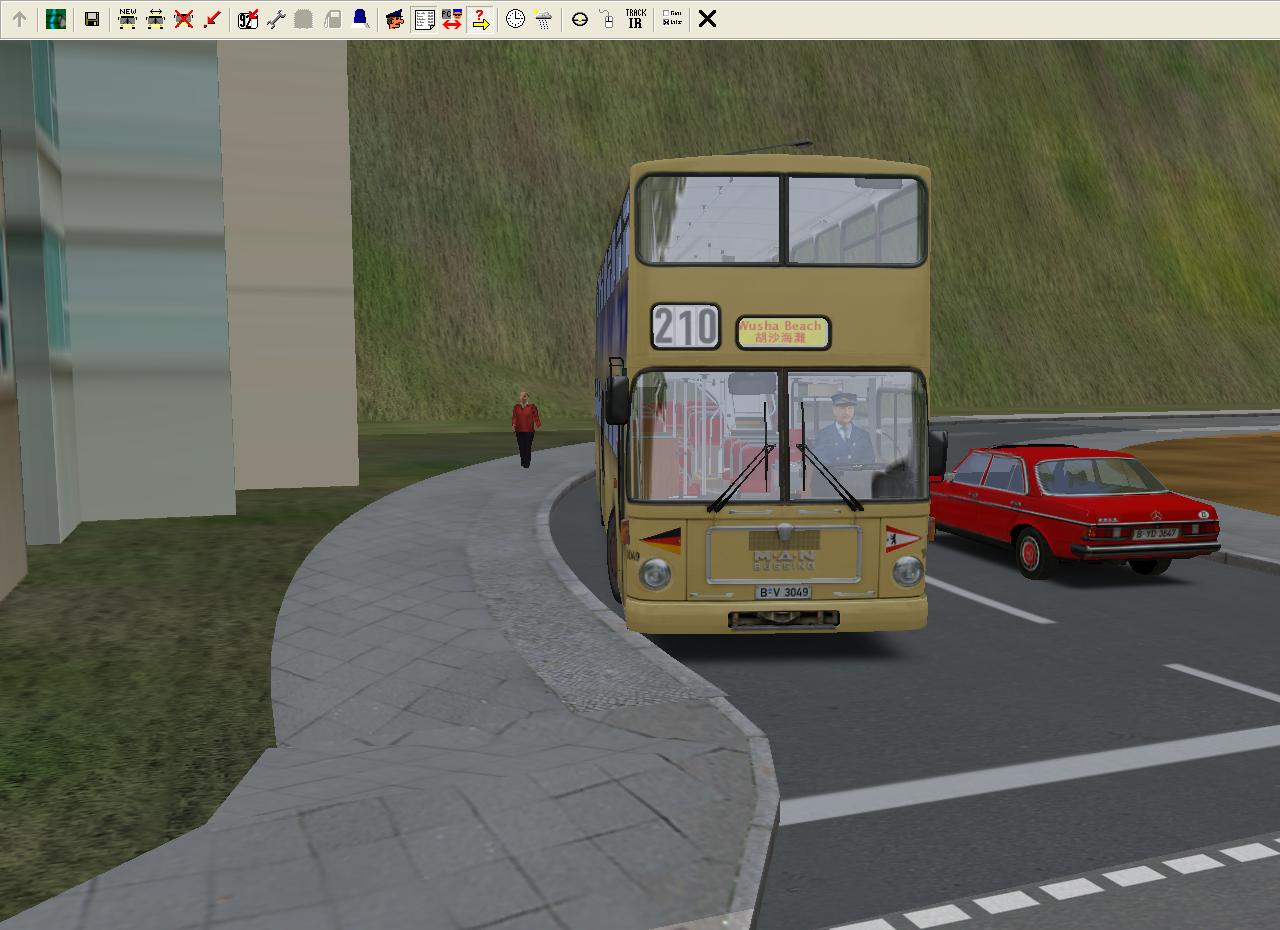Click the grayed-out fuel pump icon
Screen dimensions: 1280x930
tap(332, 19)
